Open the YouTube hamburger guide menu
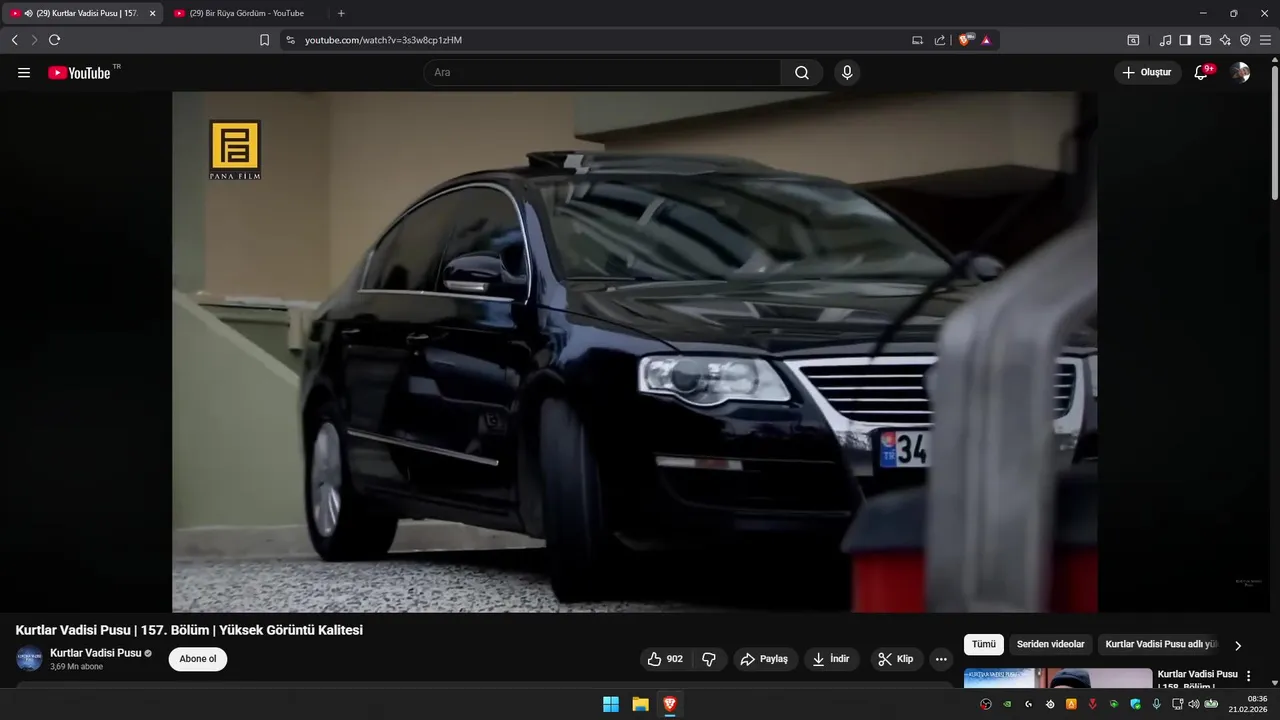1280x720 pixels. tap(24, 73)
